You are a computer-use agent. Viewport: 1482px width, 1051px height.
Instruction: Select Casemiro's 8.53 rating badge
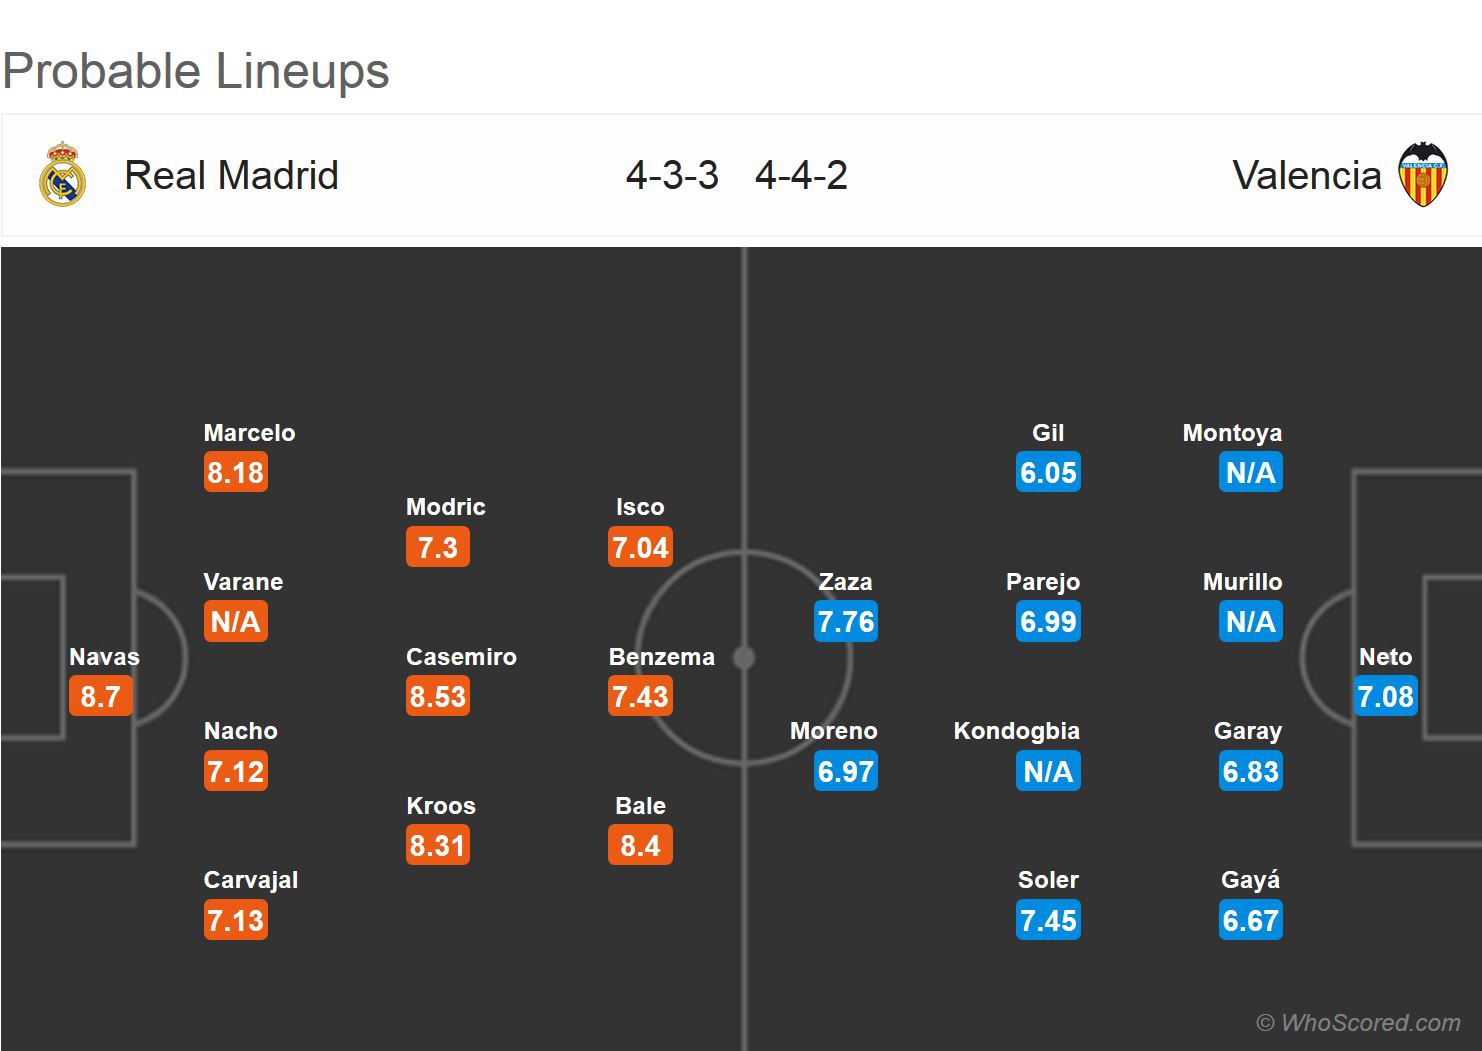(x=438, y=696)
